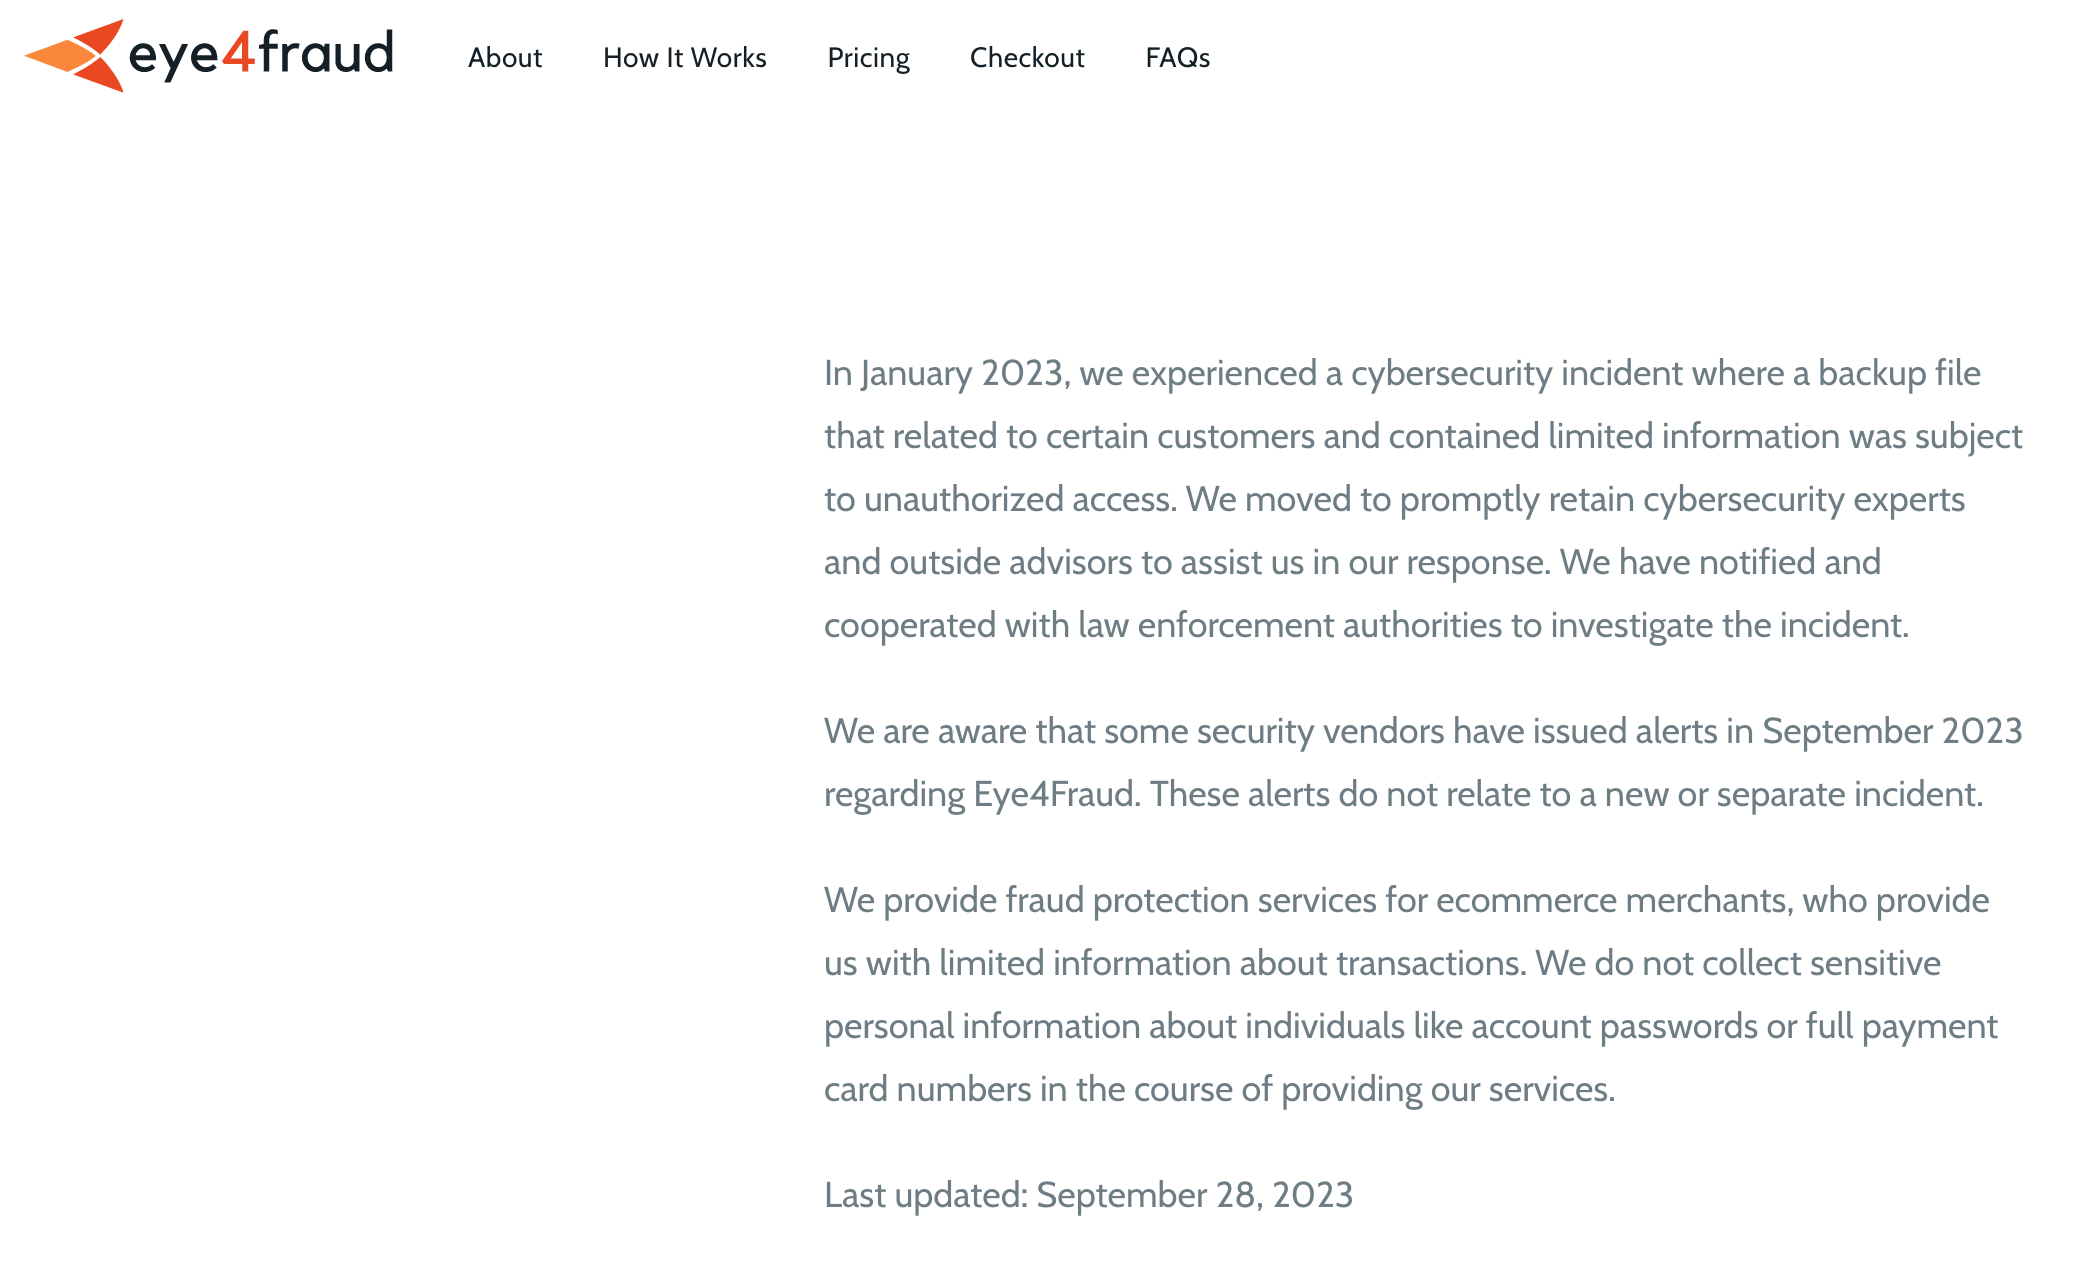This screenshot has height=1266, width=2084.
Task: Select the orange logo mark in header
Action: coord(73,55)
